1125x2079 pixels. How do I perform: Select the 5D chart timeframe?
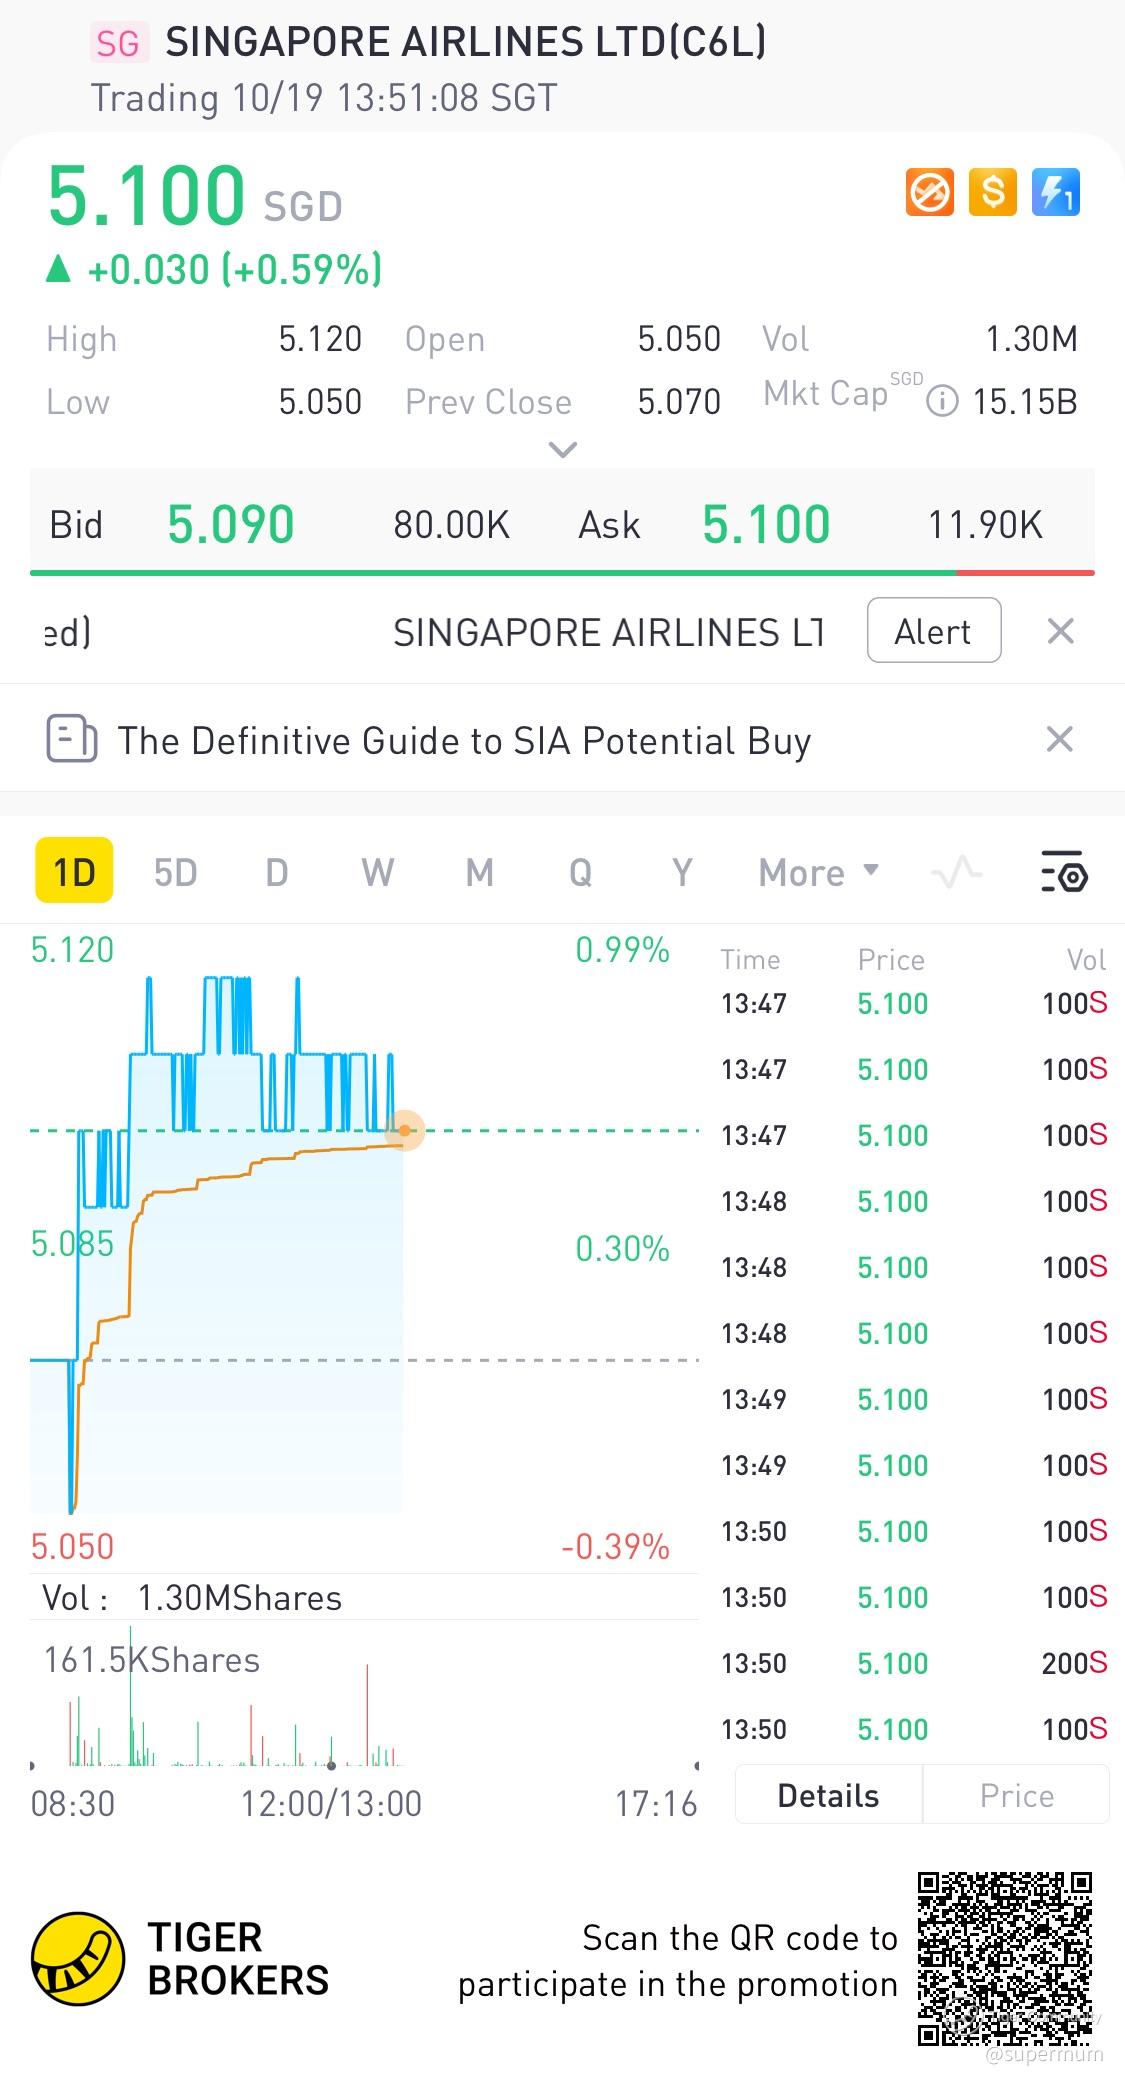pos(175,873)
